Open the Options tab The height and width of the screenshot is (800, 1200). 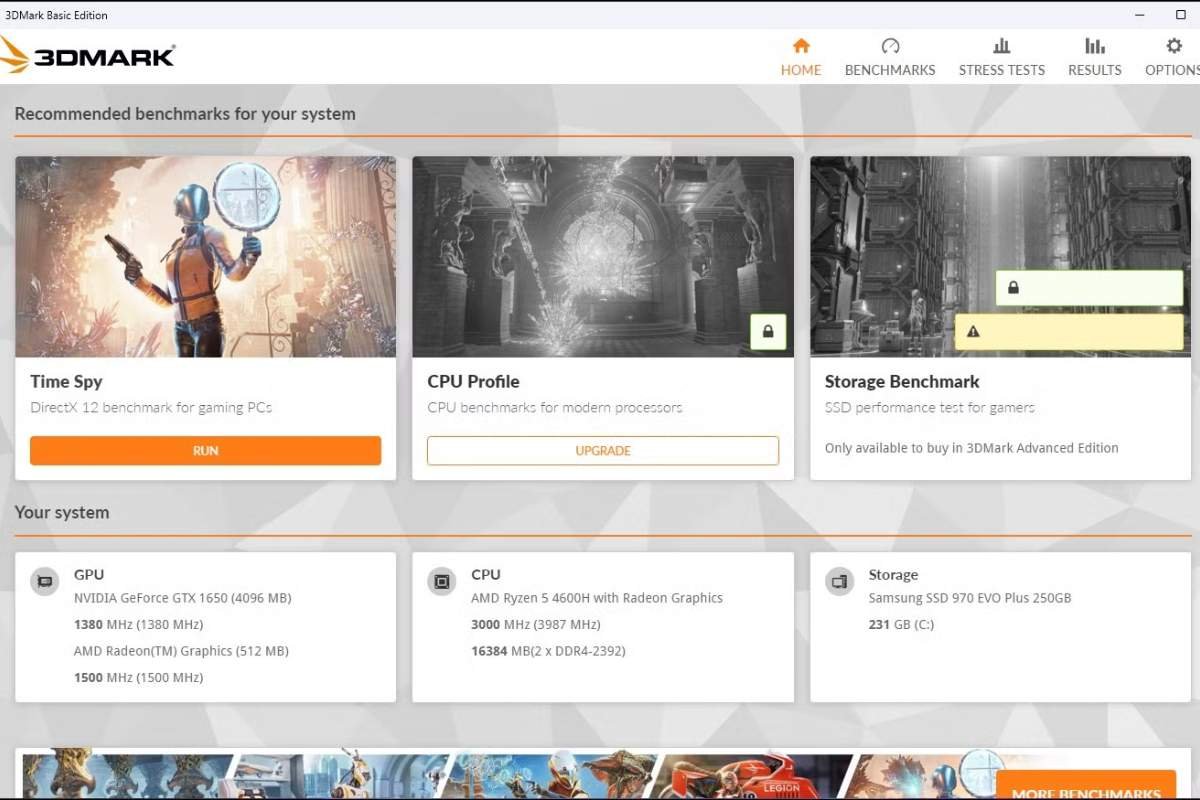(1172, 58)
